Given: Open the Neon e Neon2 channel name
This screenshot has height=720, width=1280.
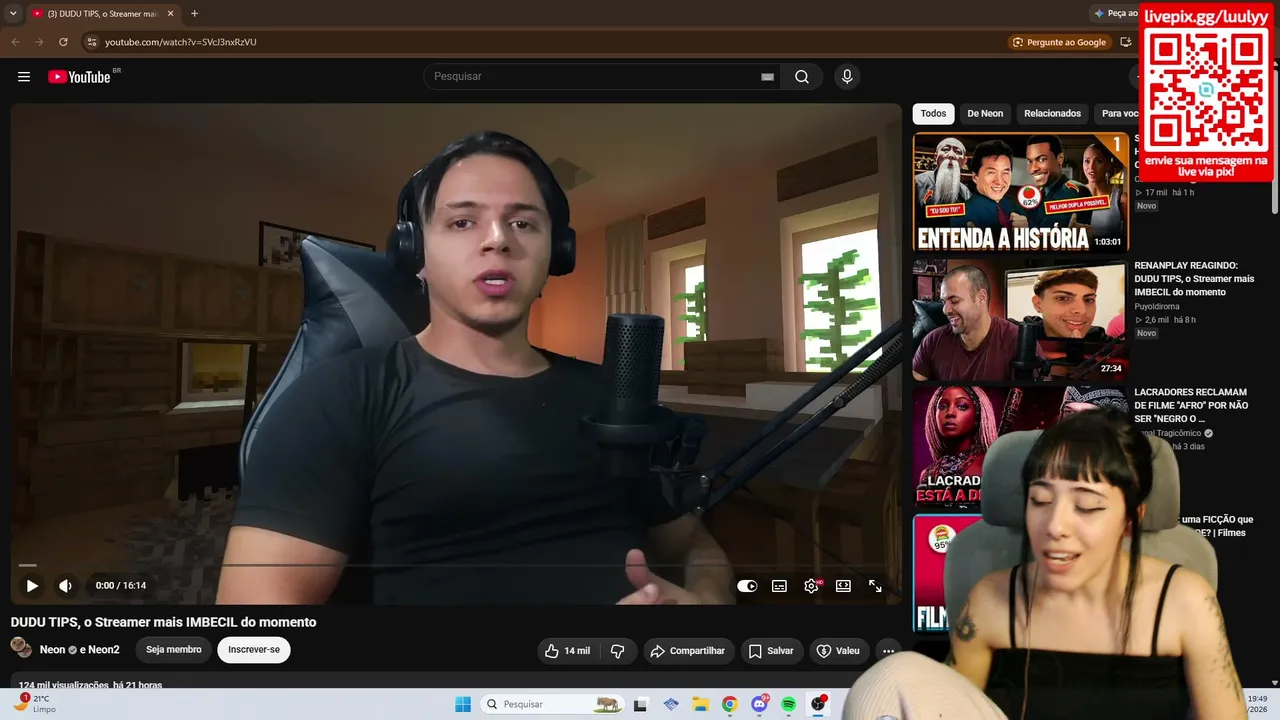Looking at the screenshot, I should click(79, 650).
